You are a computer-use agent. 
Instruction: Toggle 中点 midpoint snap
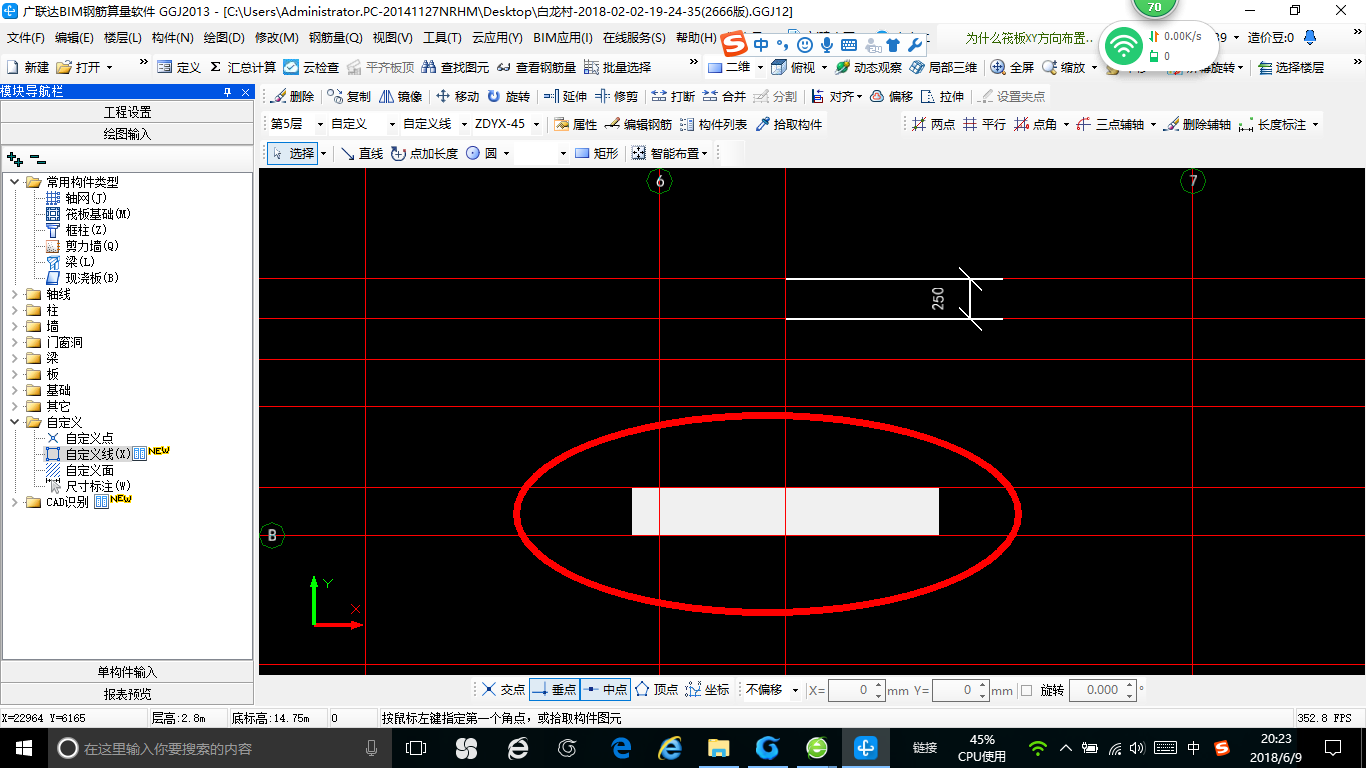point(605,690)
